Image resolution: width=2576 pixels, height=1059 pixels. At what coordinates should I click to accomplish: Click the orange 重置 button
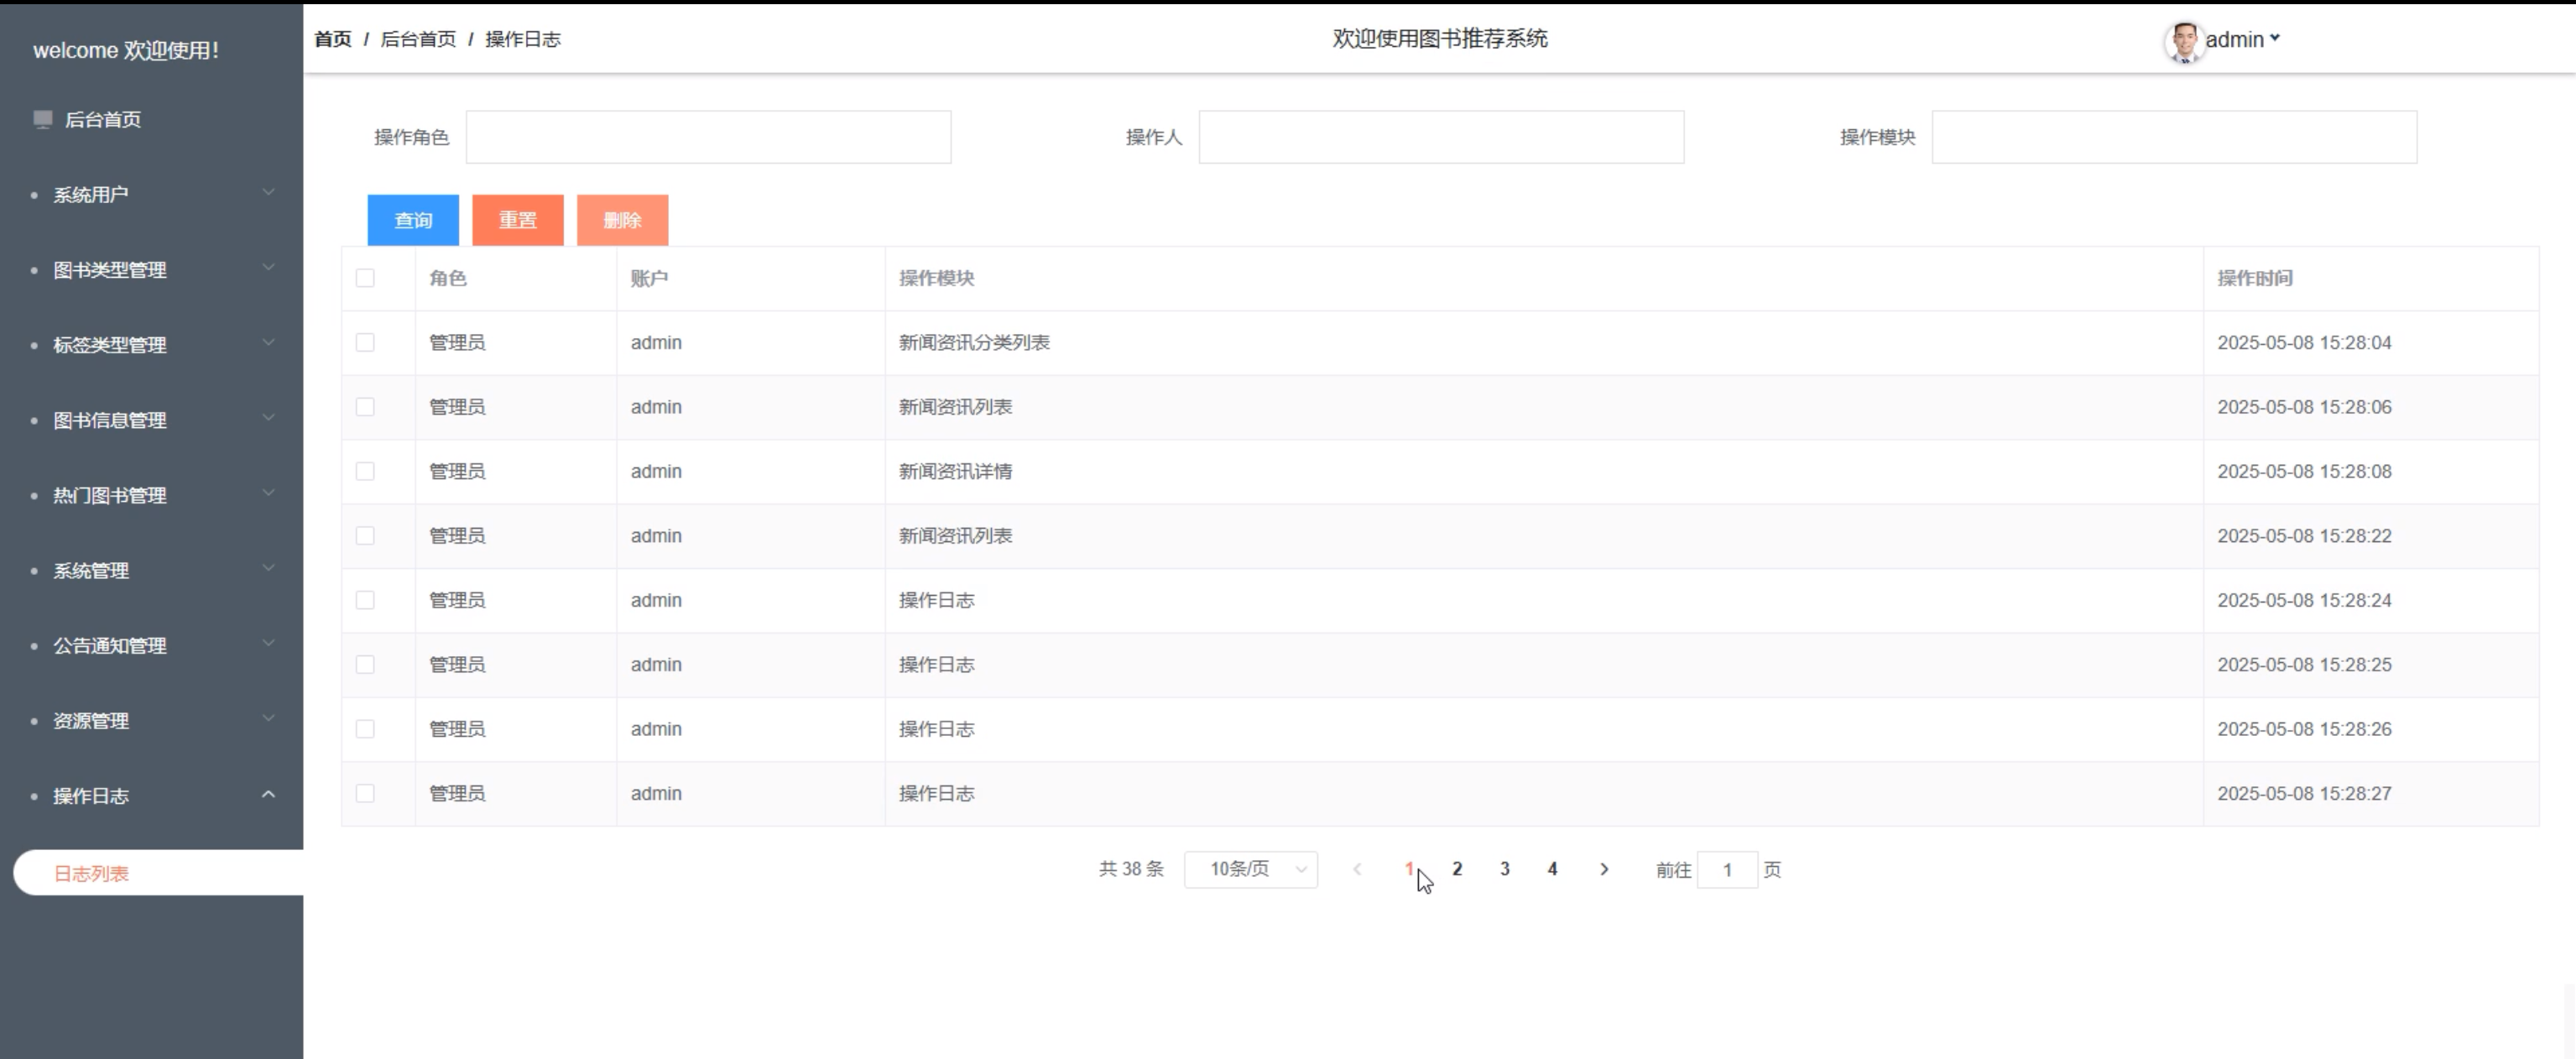click(x=517, y=220)
